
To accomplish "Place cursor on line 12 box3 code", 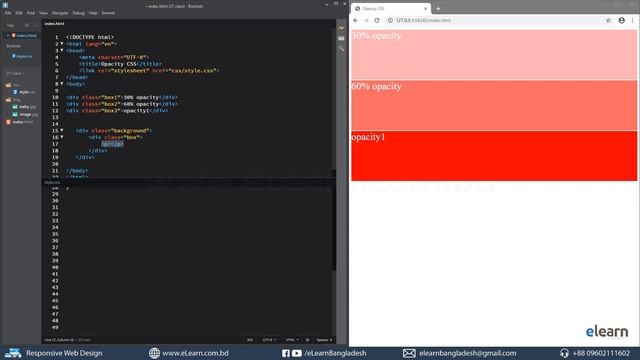I will pyautogui.click(x=117, y=111).
